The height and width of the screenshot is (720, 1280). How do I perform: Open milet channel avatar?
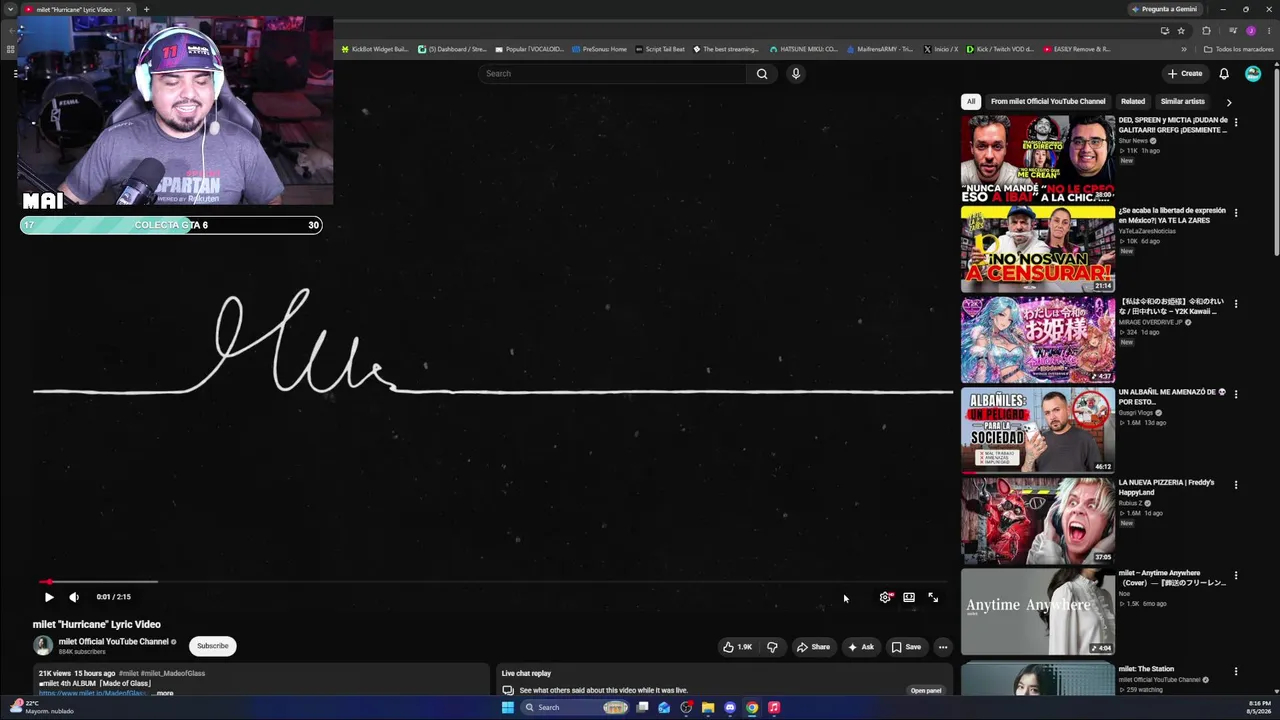pyautogui.click(x=43, y=646)
